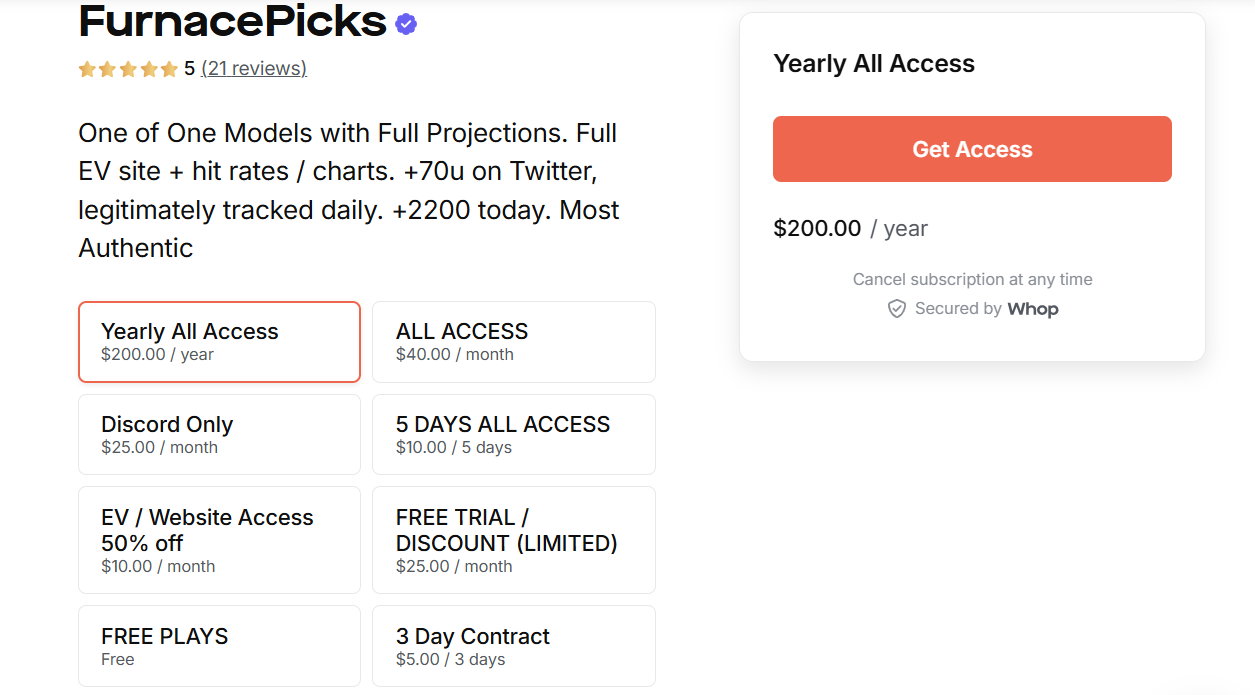Select the Discord Only plan
1255x695 pixels.
coord(219,434)
